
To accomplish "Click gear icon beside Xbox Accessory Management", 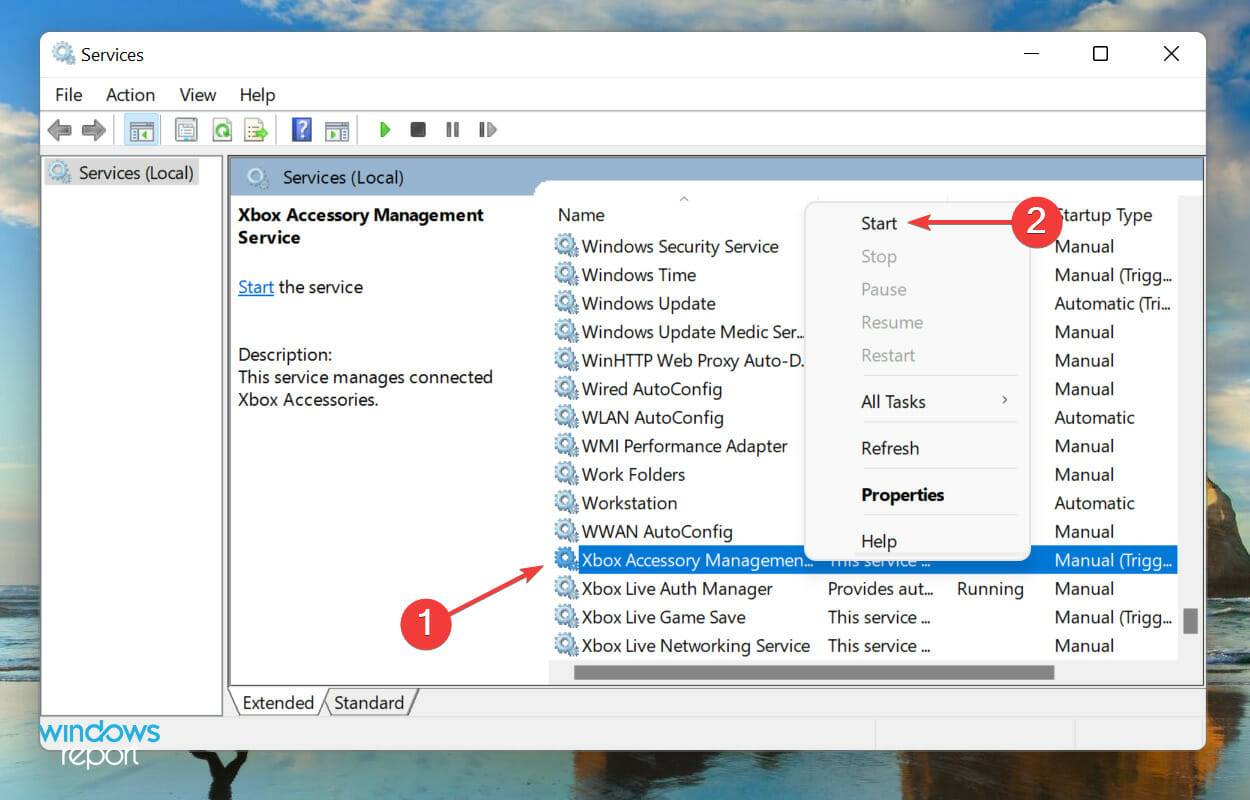I will [x=566, y=560].
